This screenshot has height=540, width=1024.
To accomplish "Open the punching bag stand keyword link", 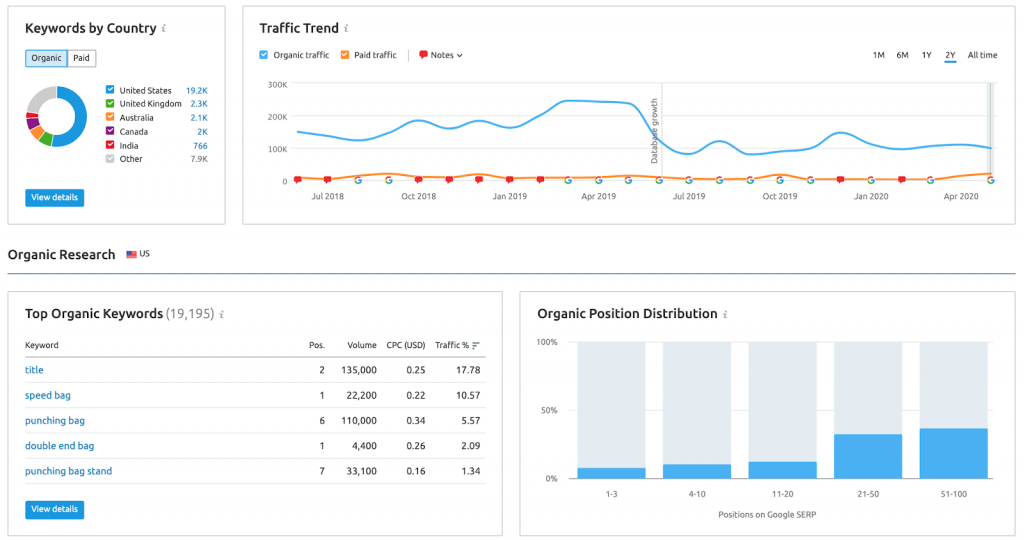I will pyautogui.click(x=68, y=471).
